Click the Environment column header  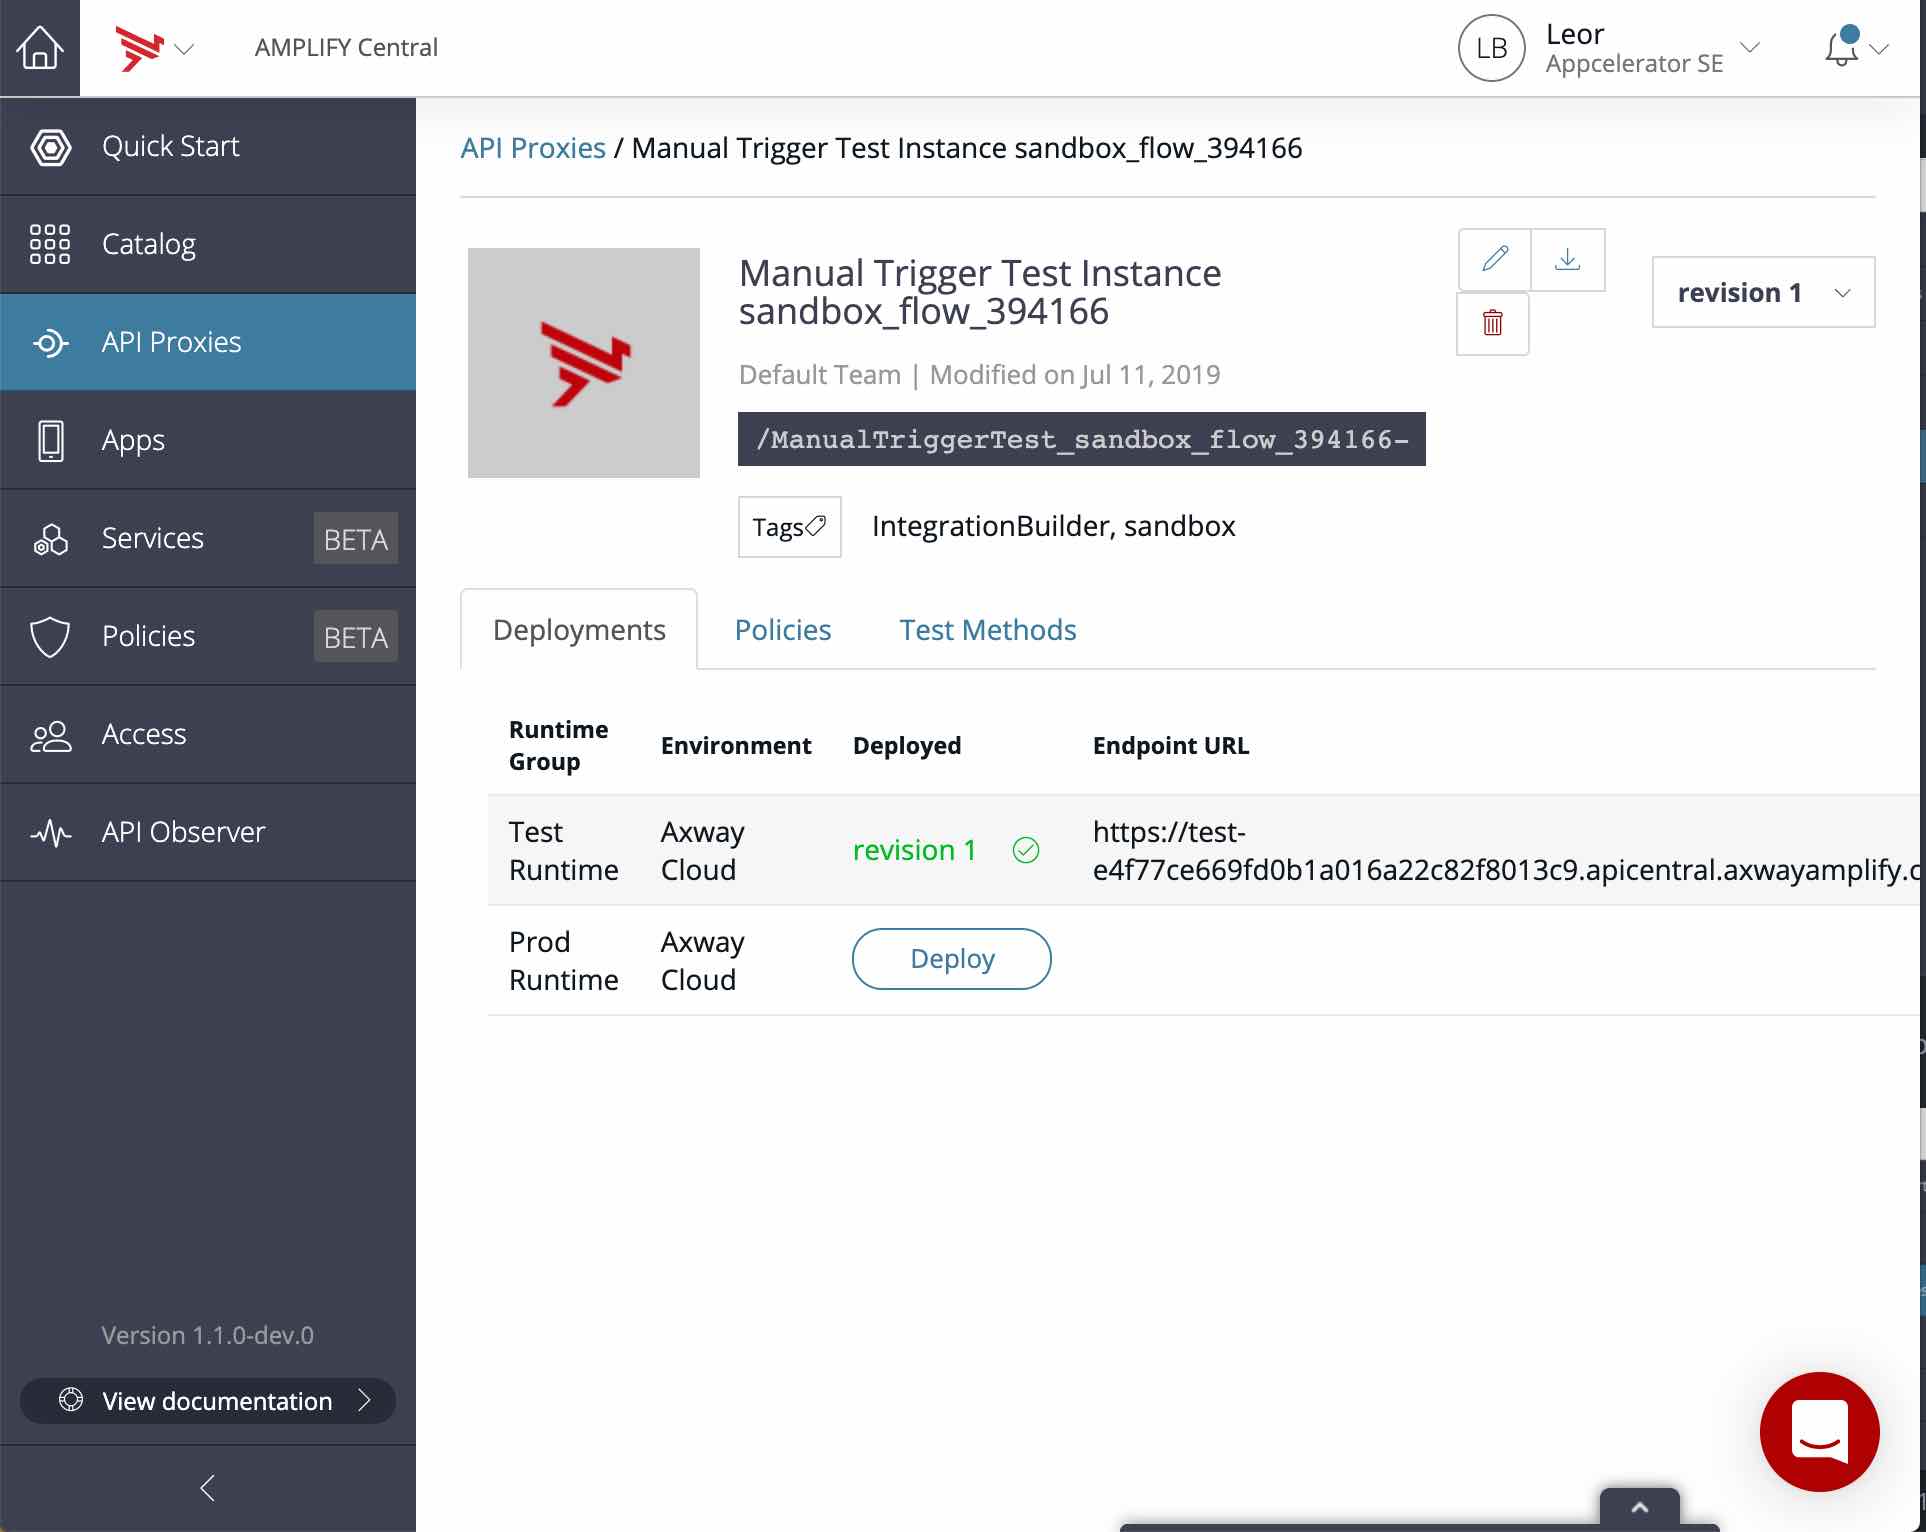(736, 746)
